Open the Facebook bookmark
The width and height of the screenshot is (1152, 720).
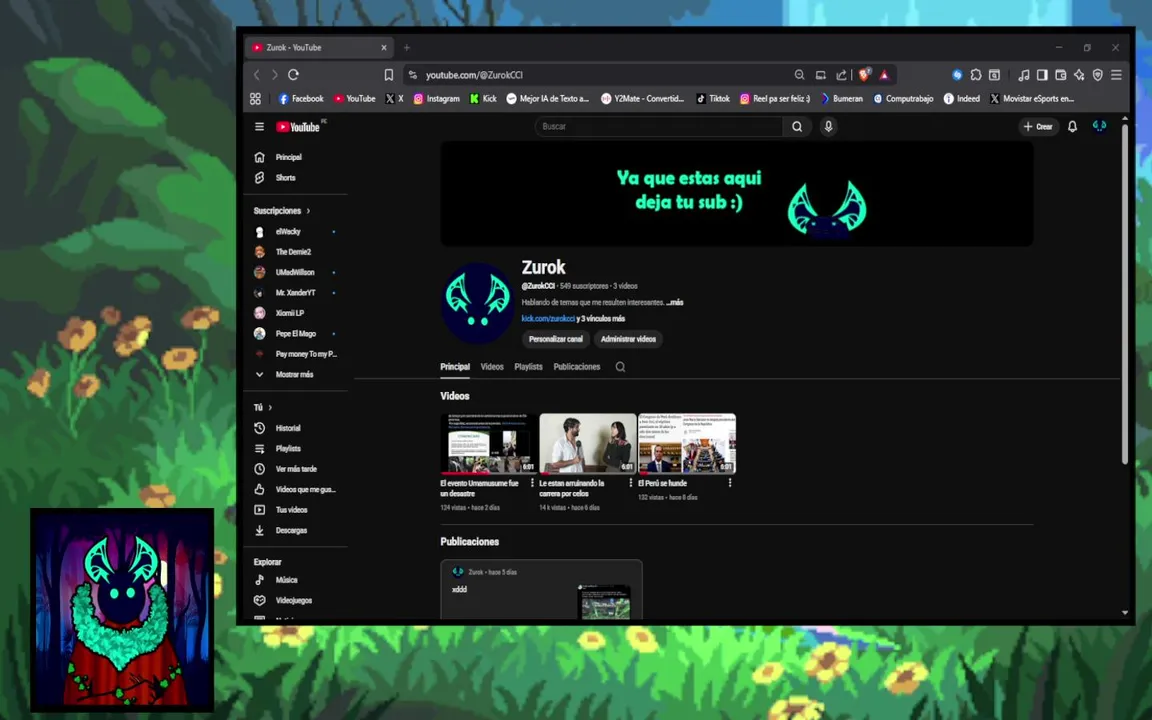point(301,98)
